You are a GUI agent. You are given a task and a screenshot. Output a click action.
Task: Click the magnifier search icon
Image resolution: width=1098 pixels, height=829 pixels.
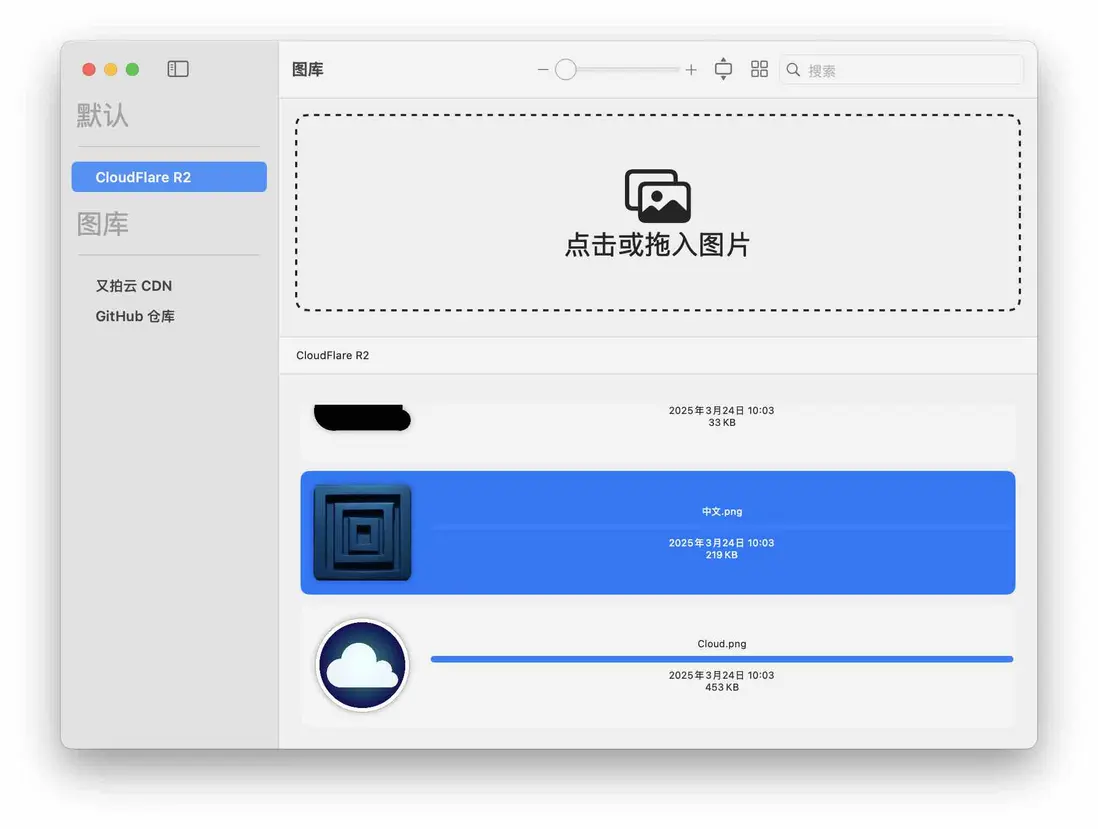pos(793,69)
